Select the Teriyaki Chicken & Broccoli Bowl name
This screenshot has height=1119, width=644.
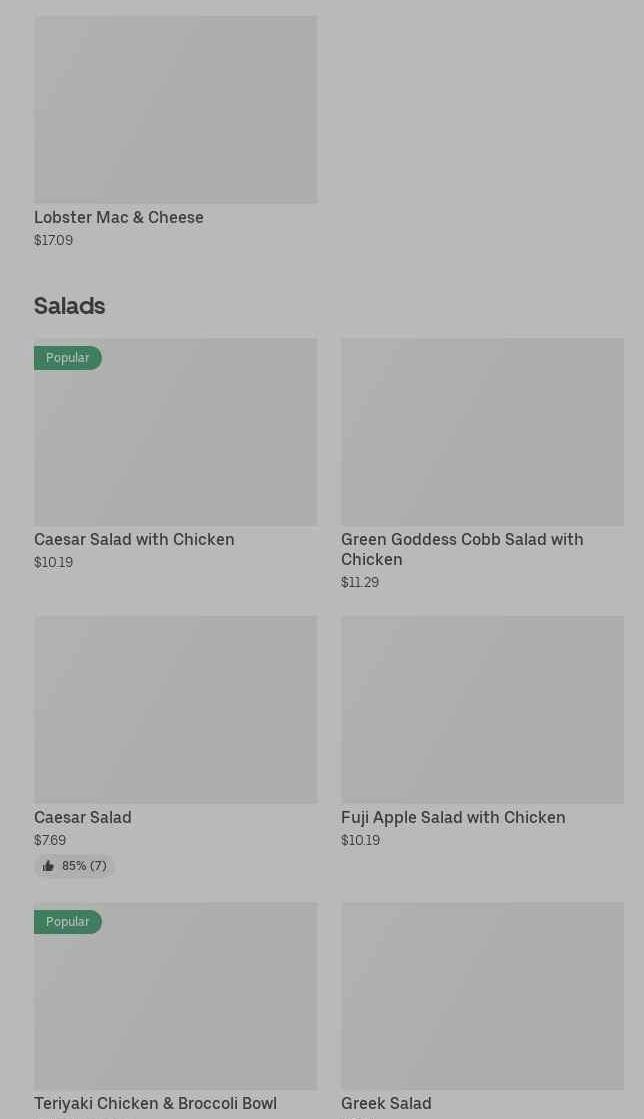click(x=155, y=1103)
